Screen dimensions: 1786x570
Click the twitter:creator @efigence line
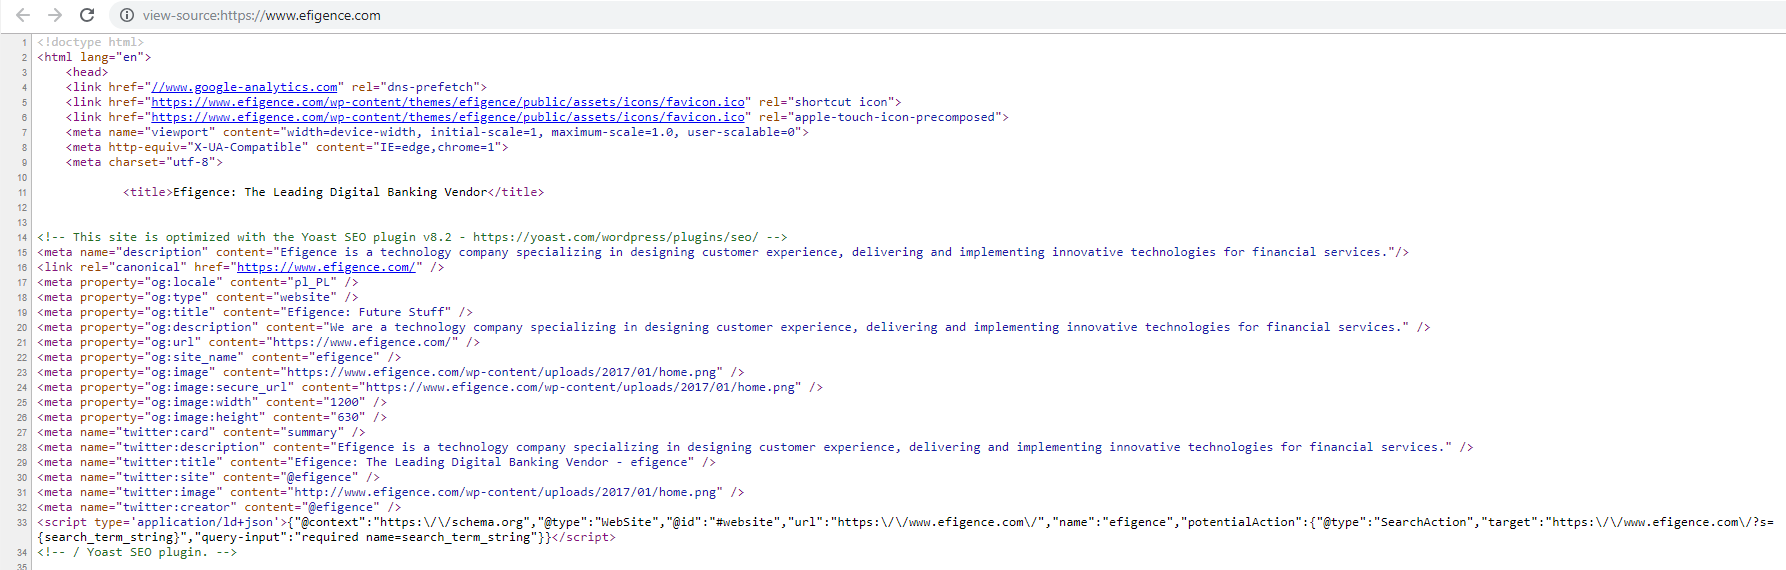click(219, 507)
